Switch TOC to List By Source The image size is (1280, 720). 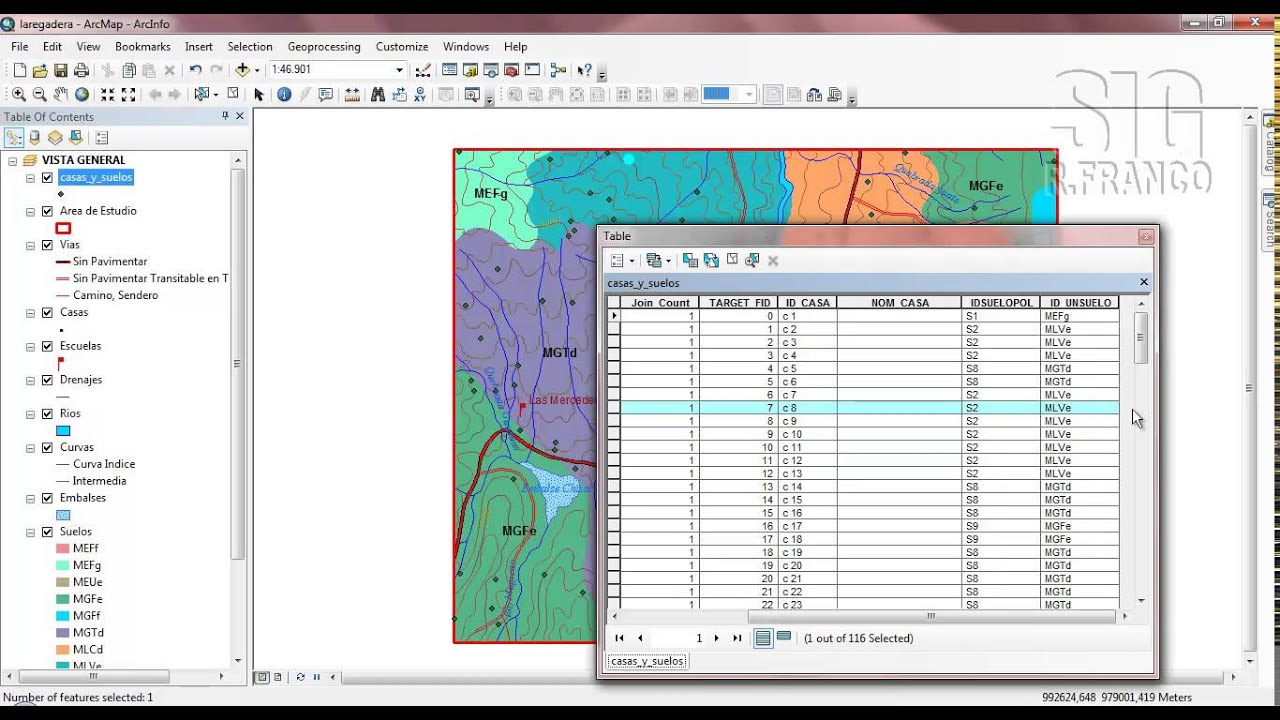click(35, 137)
